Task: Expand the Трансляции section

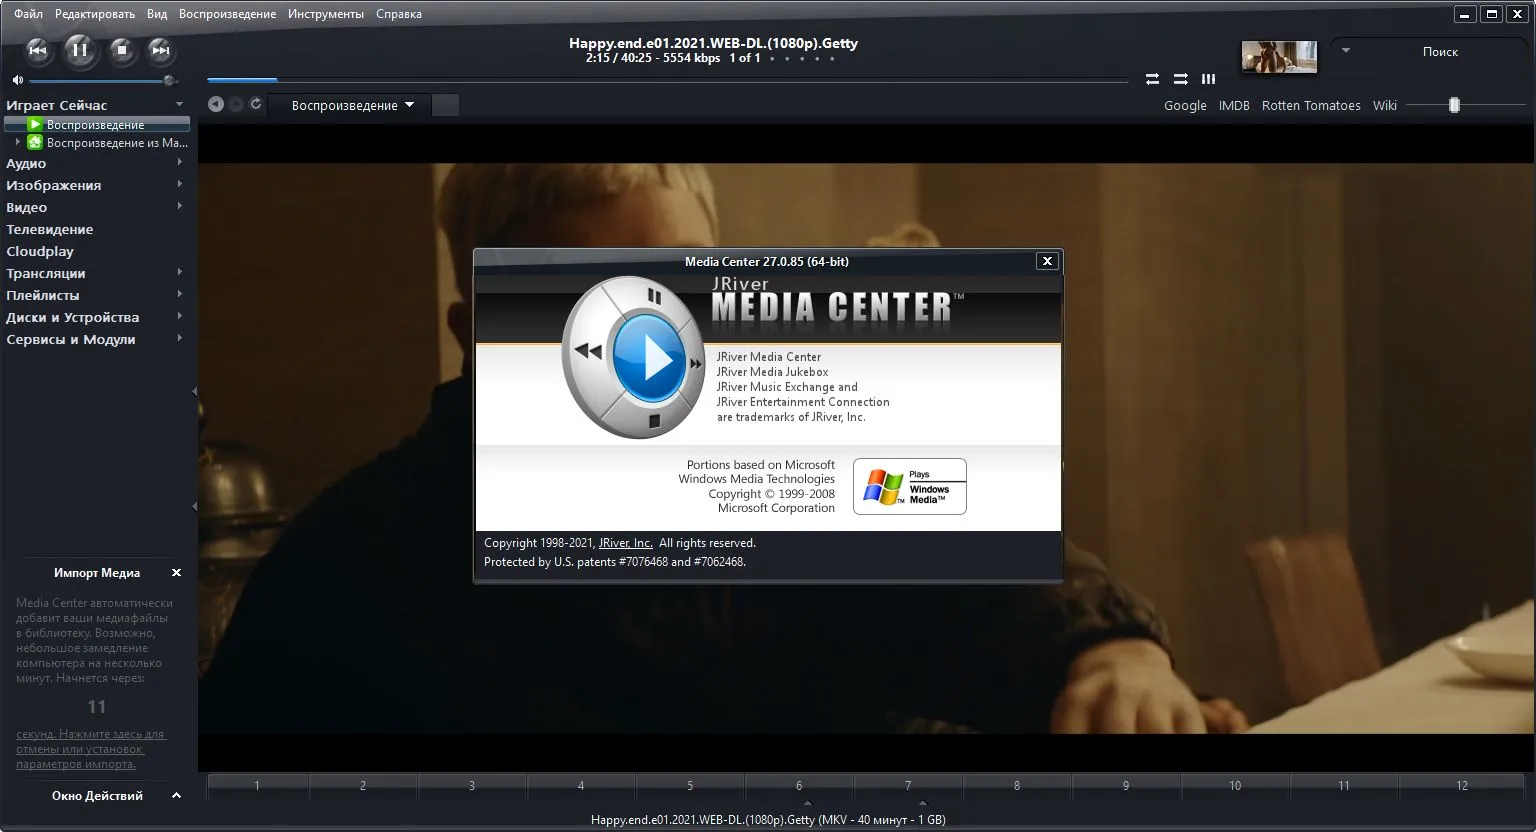Action: 180,272
